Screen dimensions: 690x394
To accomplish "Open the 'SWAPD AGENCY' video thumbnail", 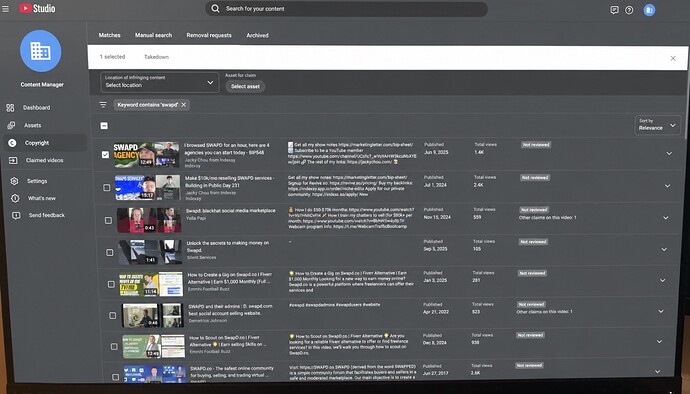I will coord(146,155).
